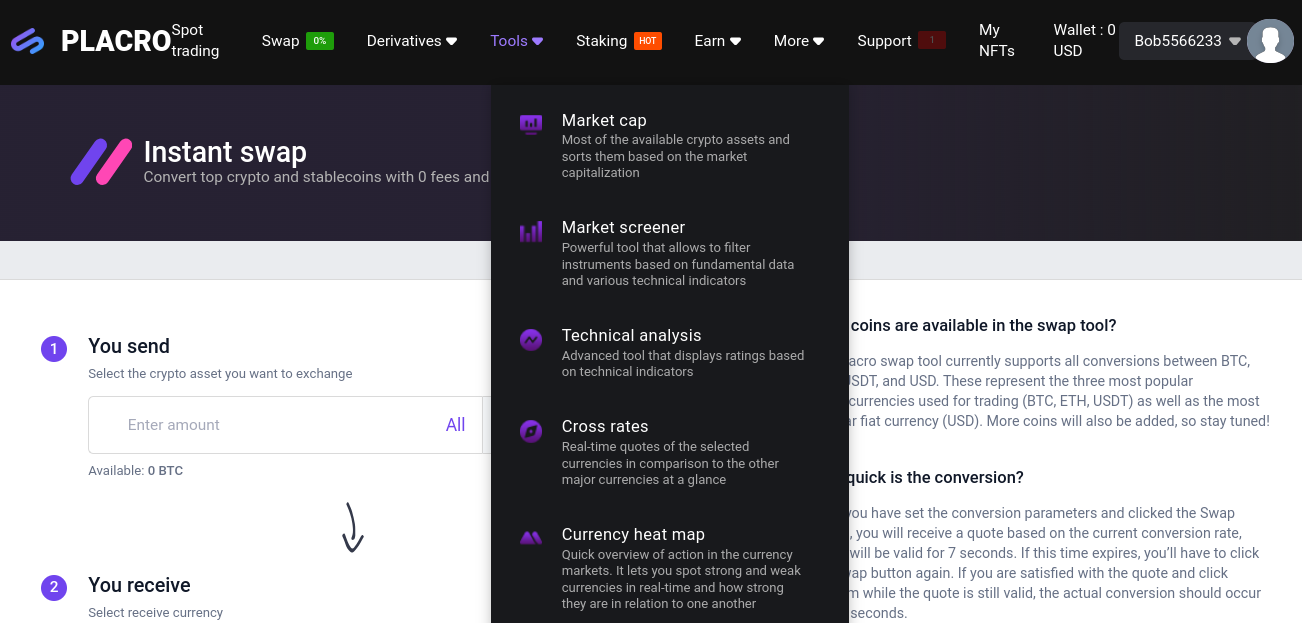This screenshot has width=1302, height=623.
Task: Click the PLACRO logo icon
Action: (28, 41)
